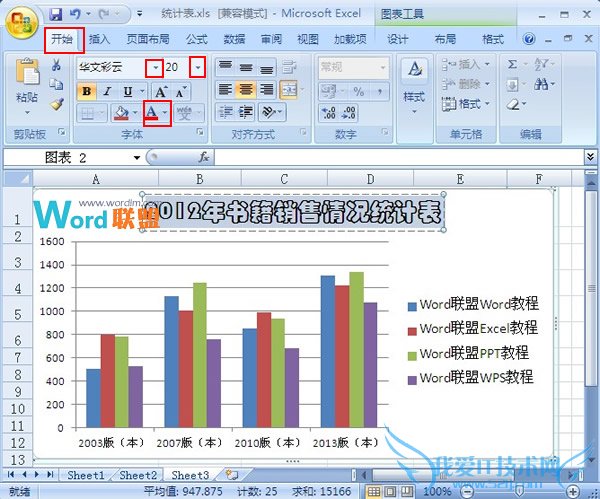Select the chart title text box
Viewport: 600px width, 499px height.
point(293,212)
